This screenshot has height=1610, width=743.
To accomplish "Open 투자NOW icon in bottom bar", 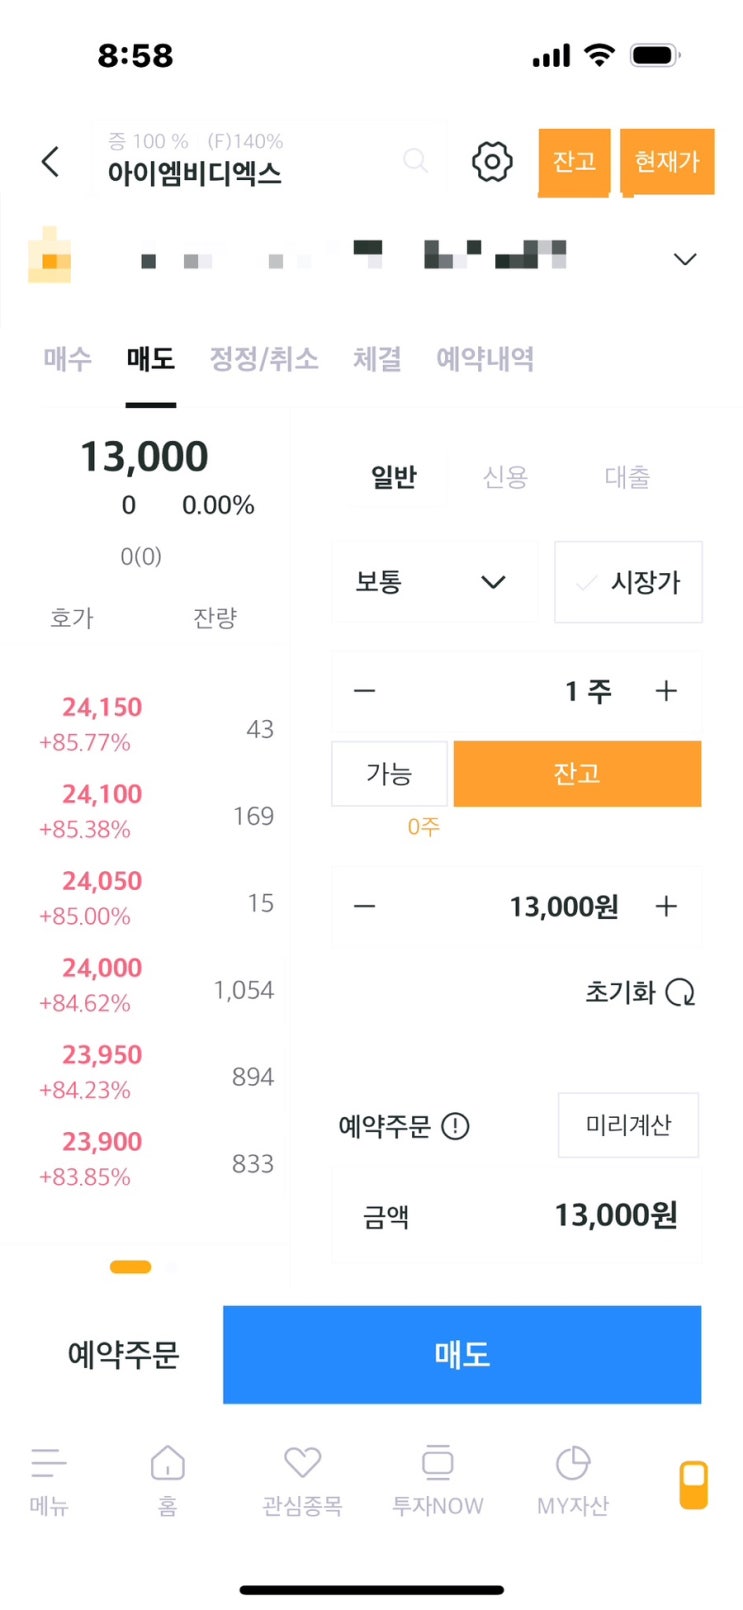I will 437,1464.
